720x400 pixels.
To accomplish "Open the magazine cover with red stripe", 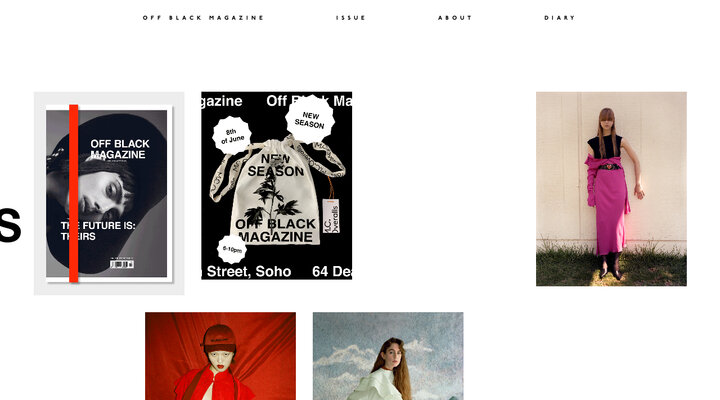I will click(109, 193).
